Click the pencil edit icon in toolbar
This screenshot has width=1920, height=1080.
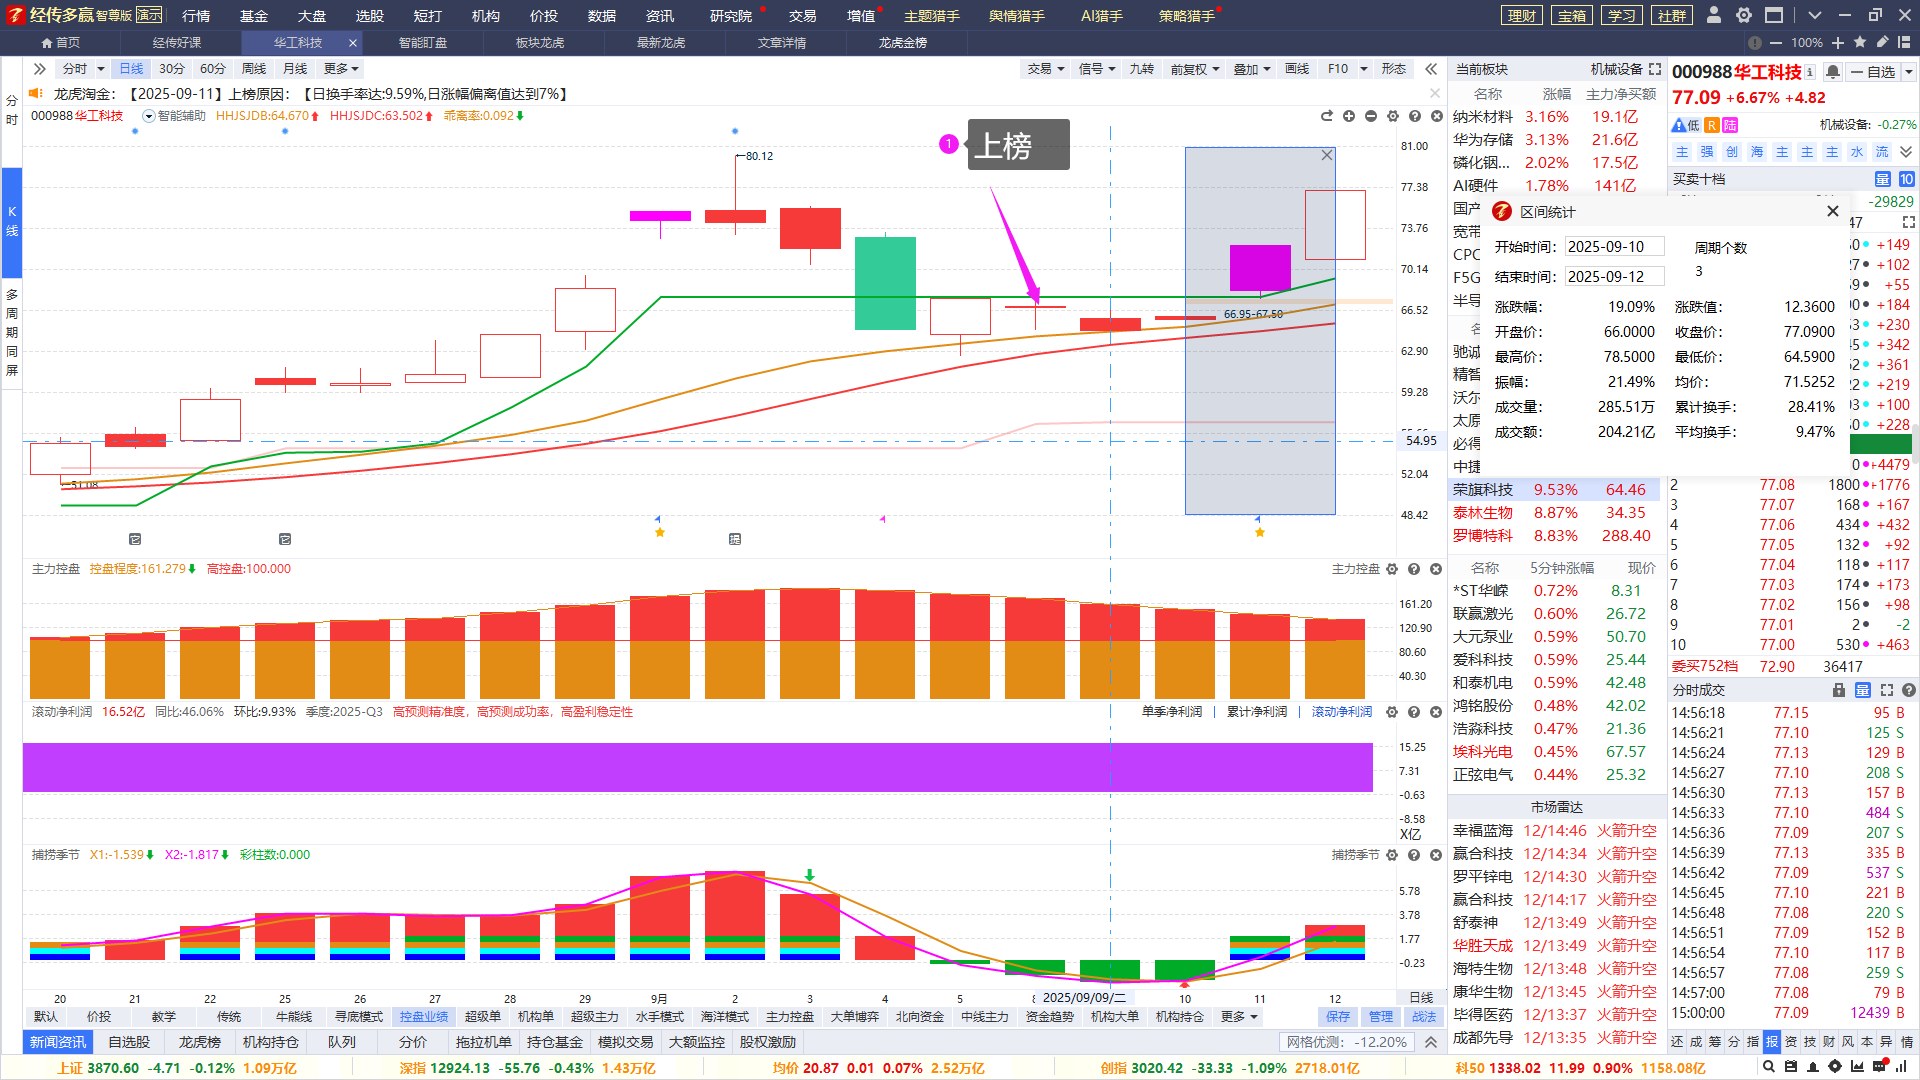(1882, 42)
